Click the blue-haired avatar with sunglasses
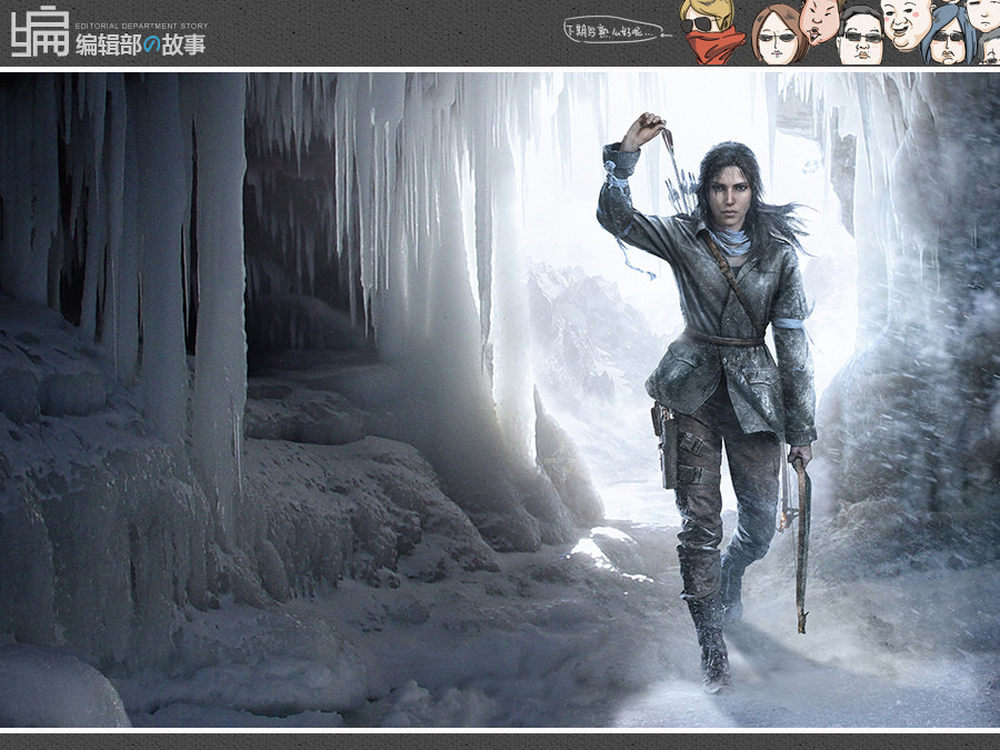1000x750 pixels. tap(950, 36)
